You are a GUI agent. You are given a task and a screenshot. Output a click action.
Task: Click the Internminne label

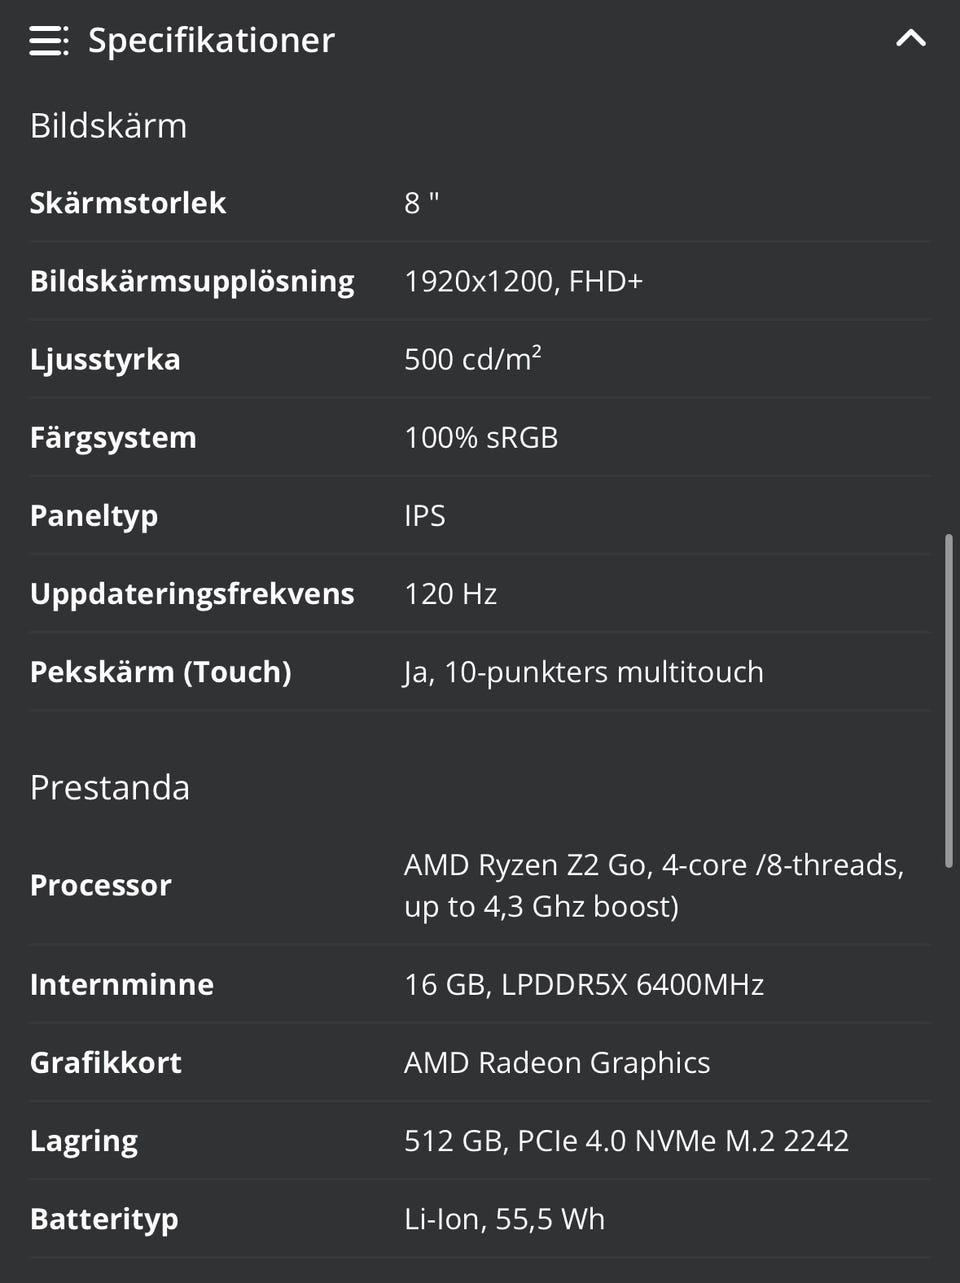[121, 984]
